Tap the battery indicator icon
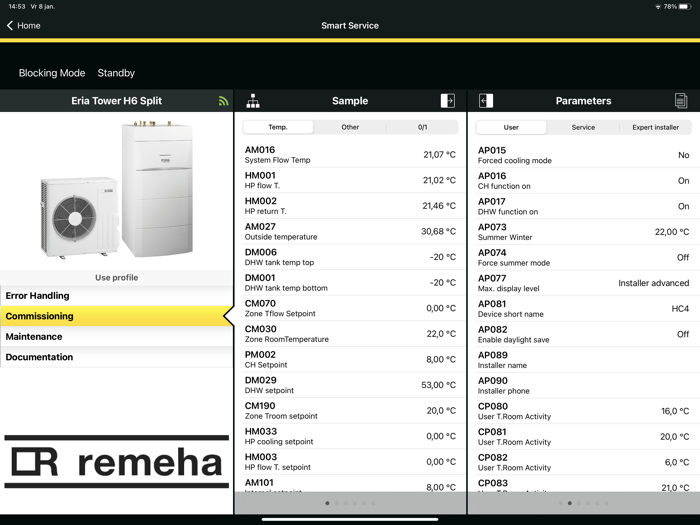 [685, 7]
